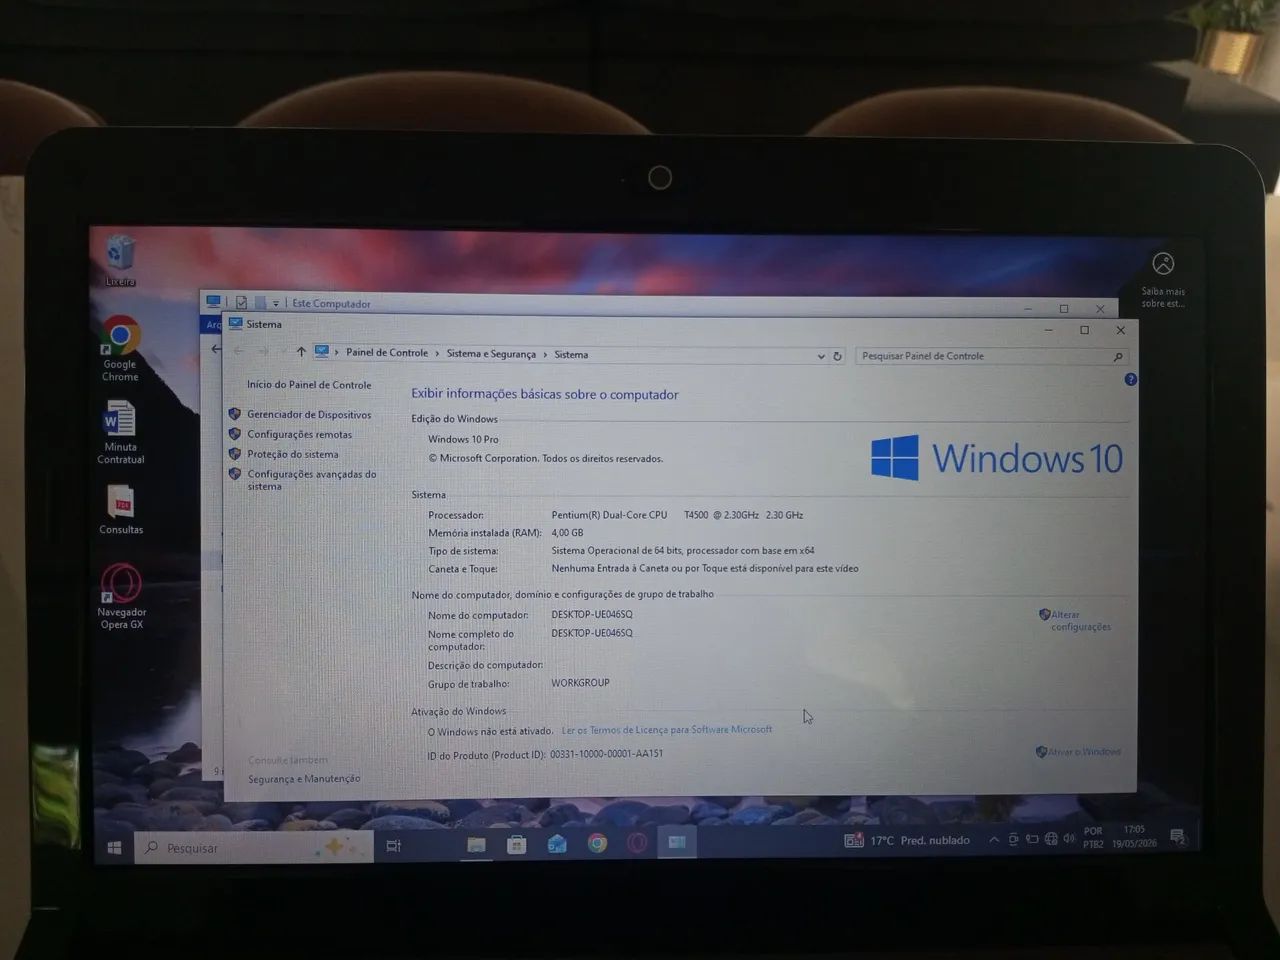This screenshot has width=1280, height=960.
Task: Open the POR PTB2 language selector
Action: pyautogui.click(x=1093, y=837)
